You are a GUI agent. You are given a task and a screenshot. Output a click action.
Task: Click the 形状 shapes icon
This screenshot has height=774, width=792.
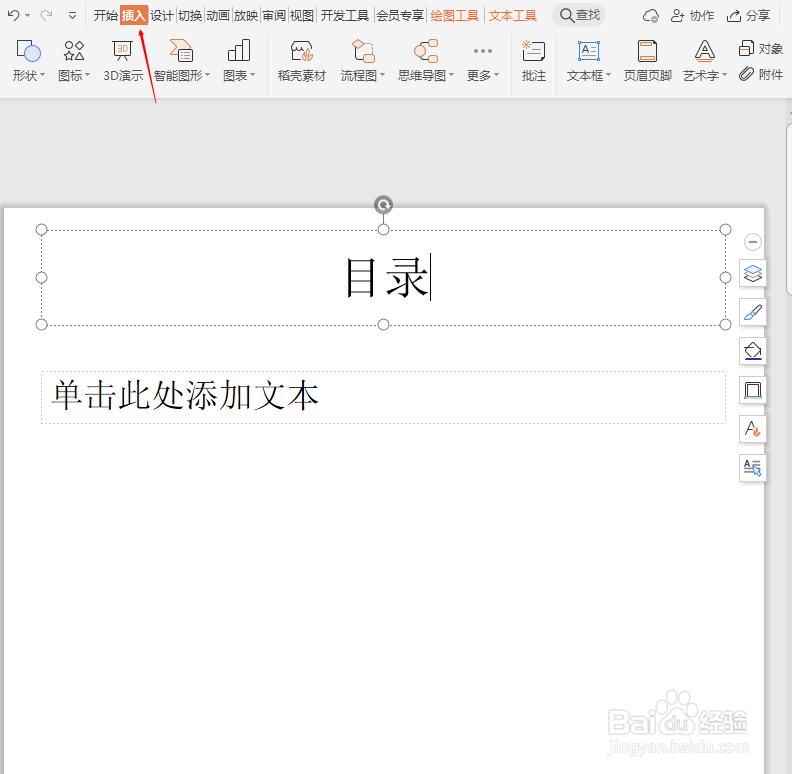(28, 51)
